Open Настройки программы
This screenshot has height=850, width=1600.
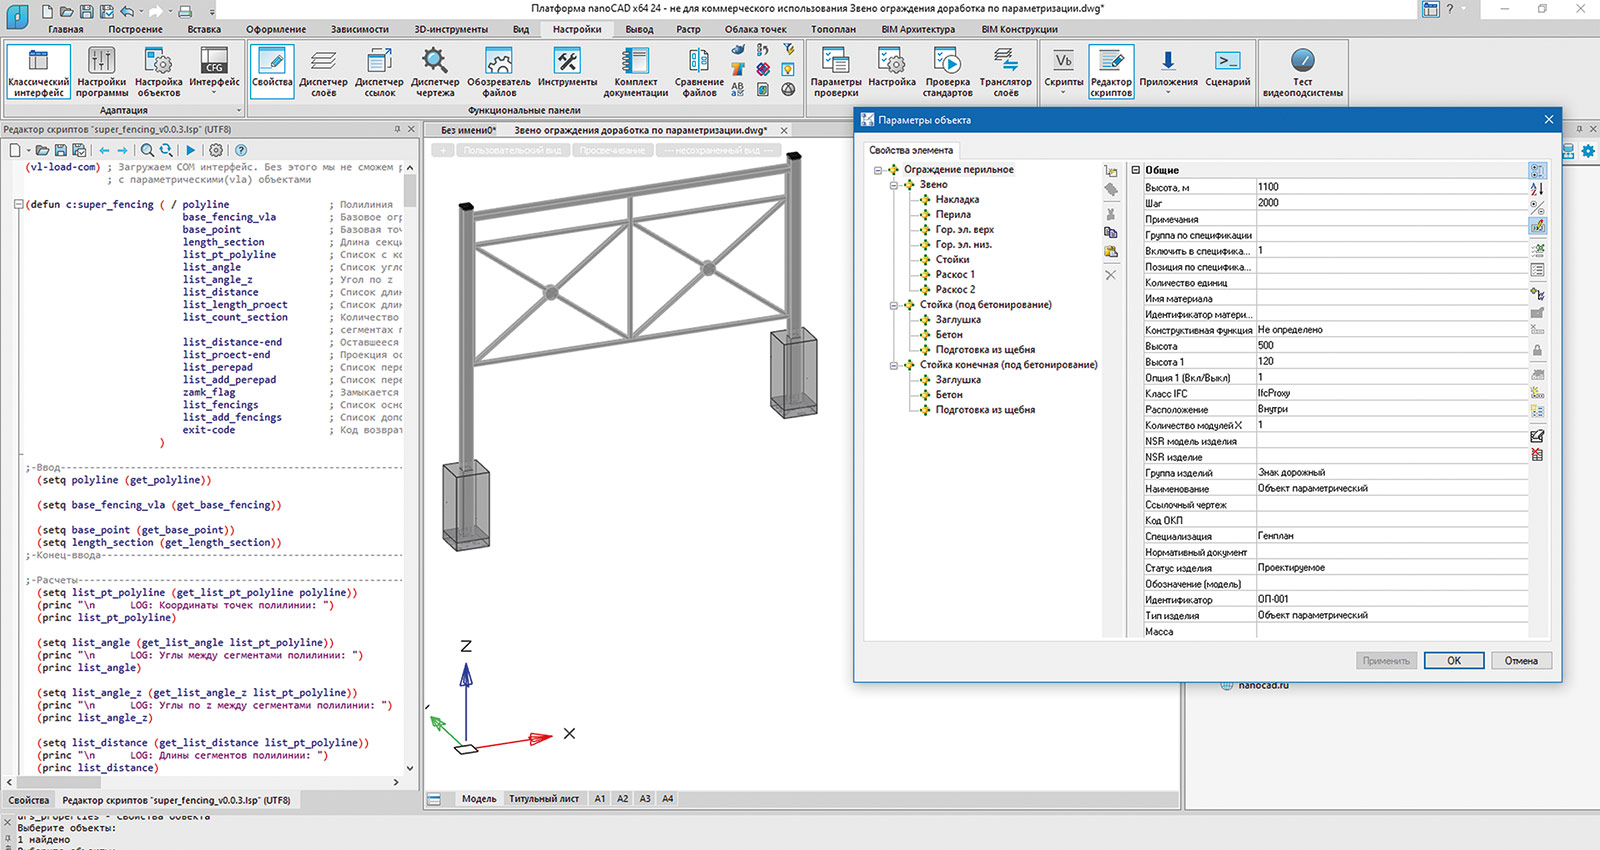click(101, 71)
